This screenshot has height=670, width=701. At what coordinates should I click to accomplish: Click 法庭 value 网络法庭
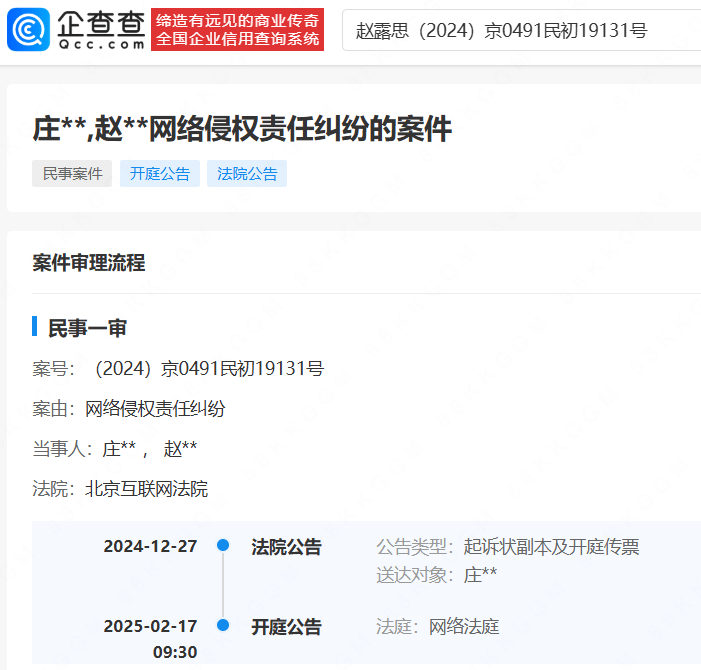[464, 627]
